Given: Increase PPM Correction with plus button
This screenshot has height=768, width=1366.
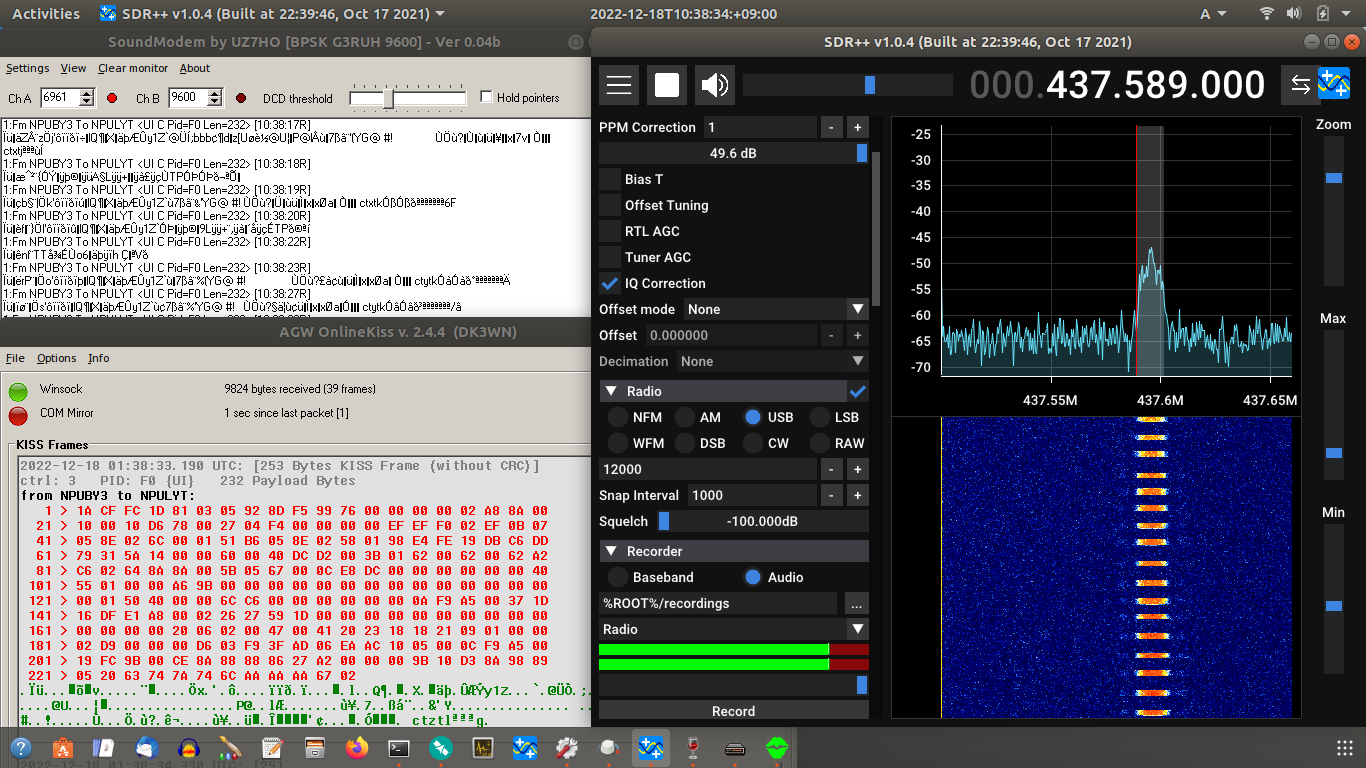Looking at the screenshot, I should tap(857, 127).
